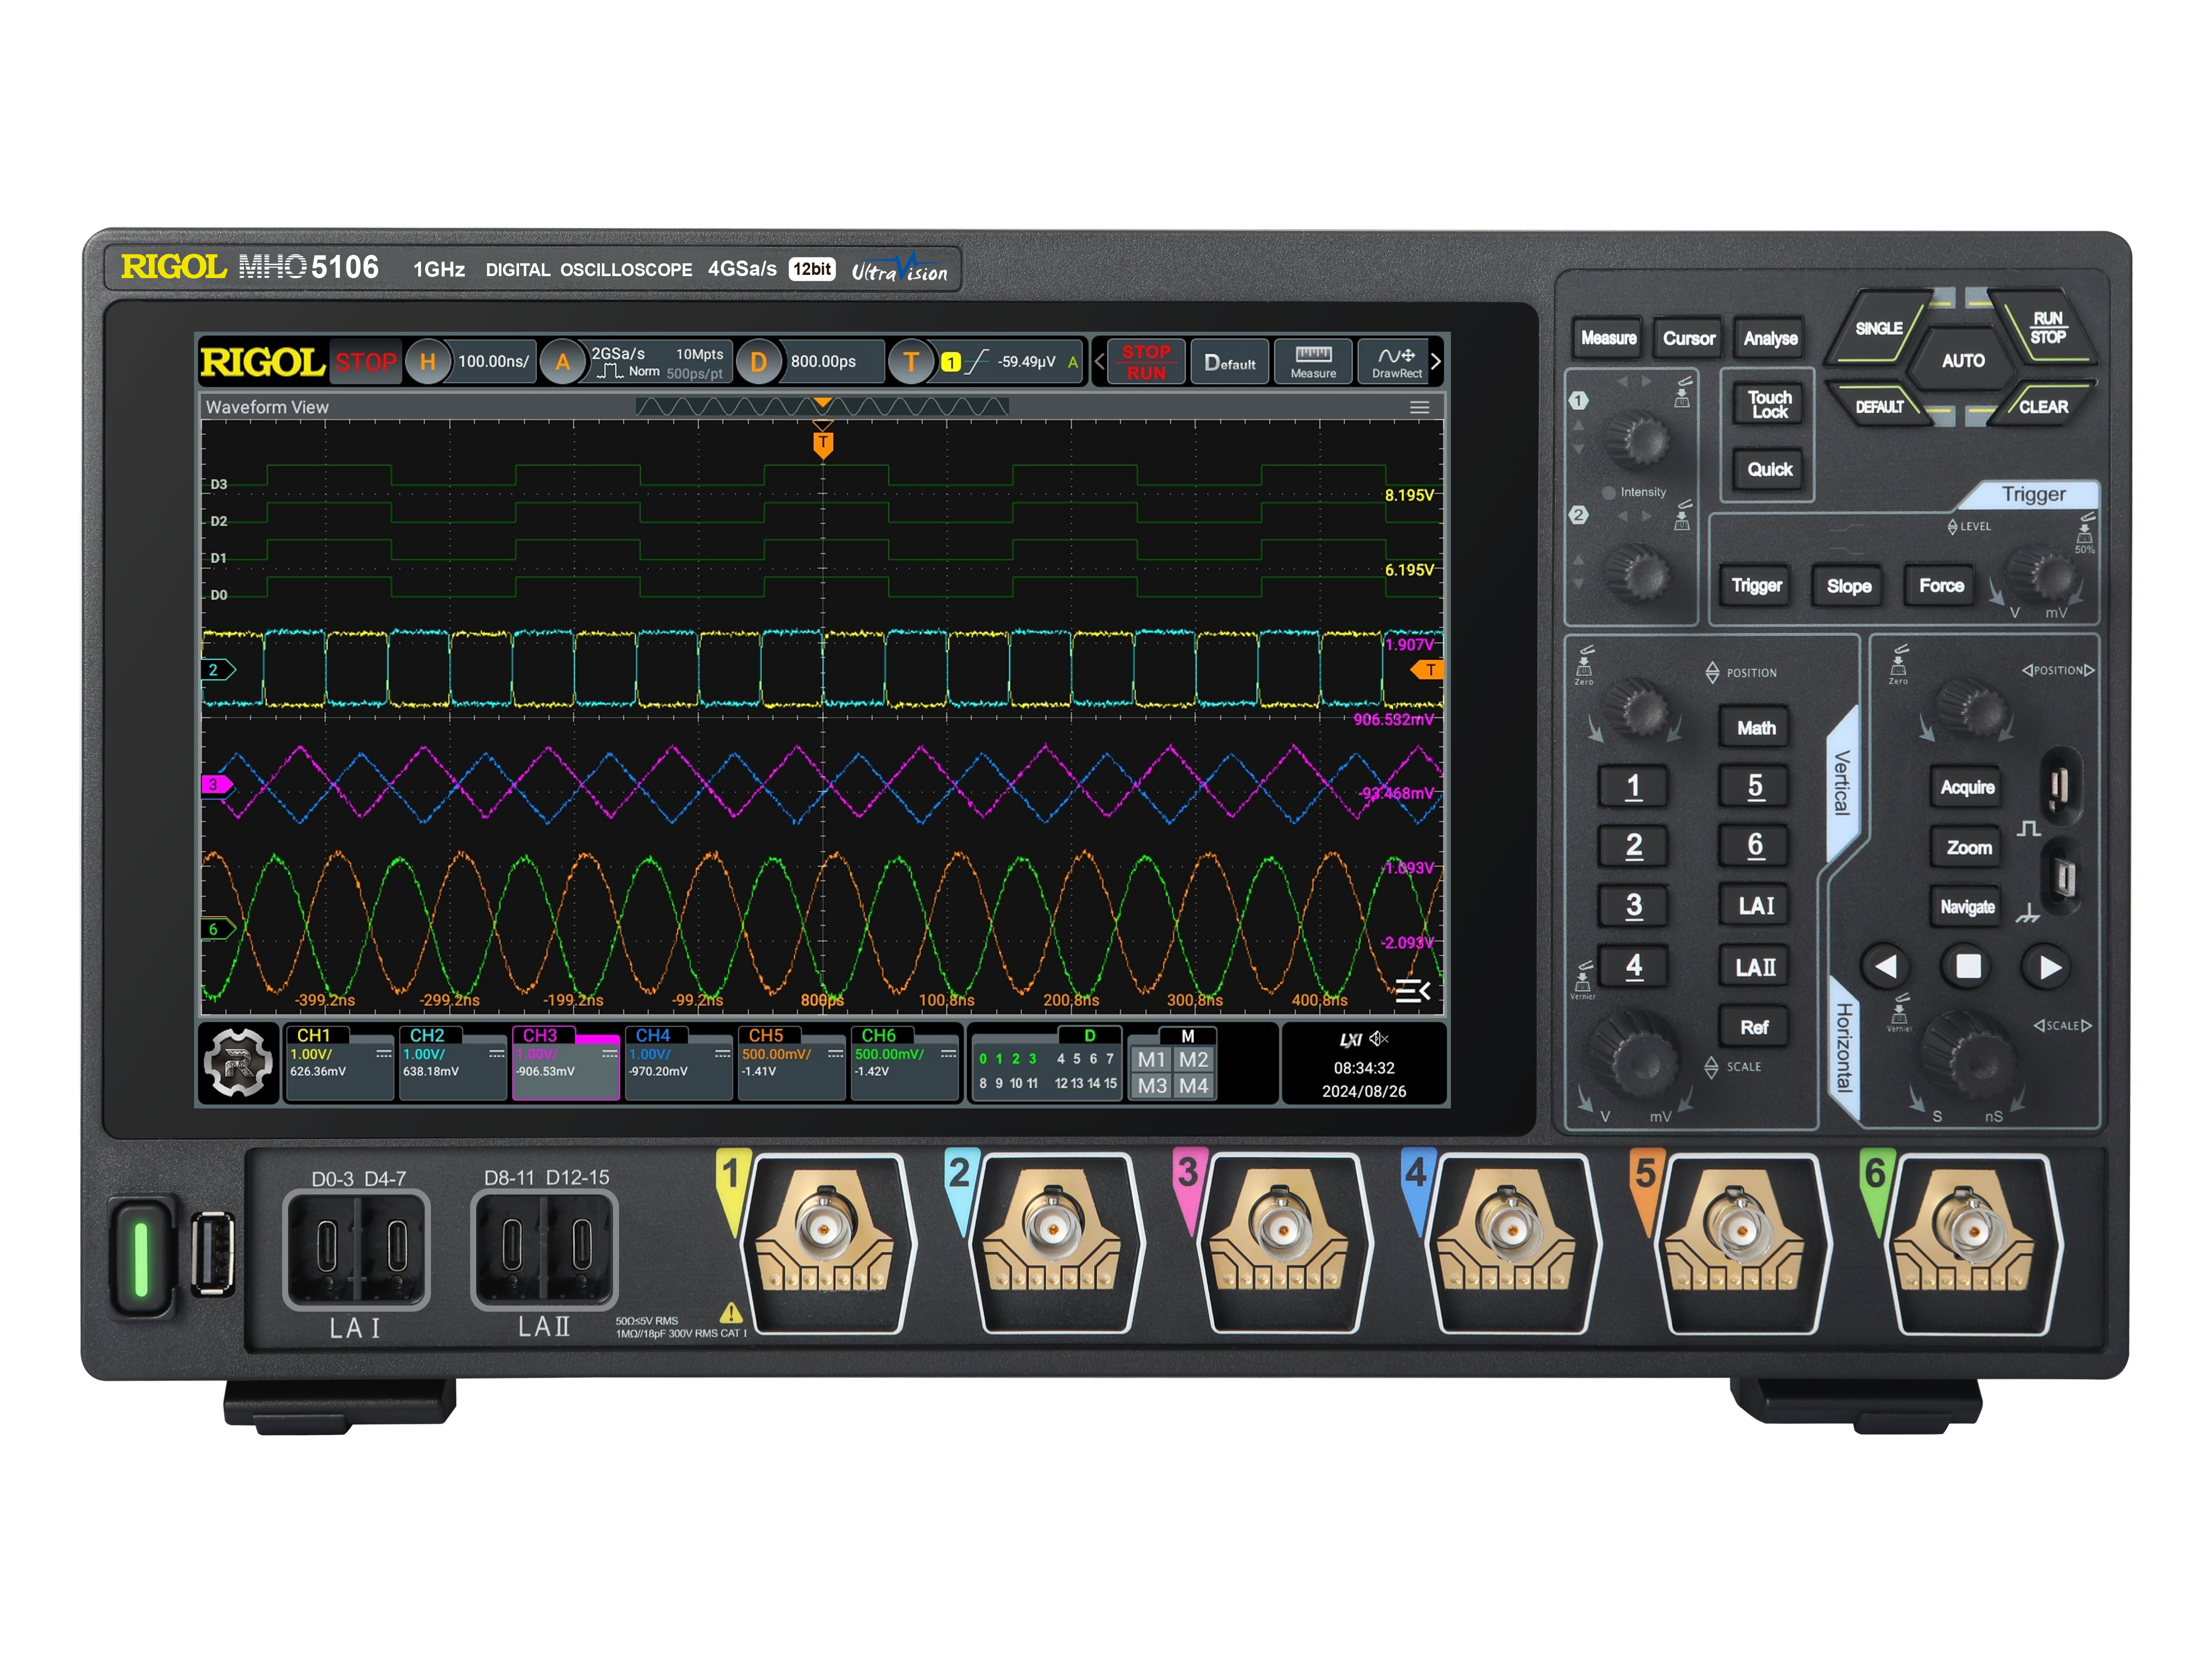The width and height of the screenshot is (2212, 1659).
Task: Toggle the LAII logic analyzer button
Action: pyautogui.click(x=1755, y=967)
